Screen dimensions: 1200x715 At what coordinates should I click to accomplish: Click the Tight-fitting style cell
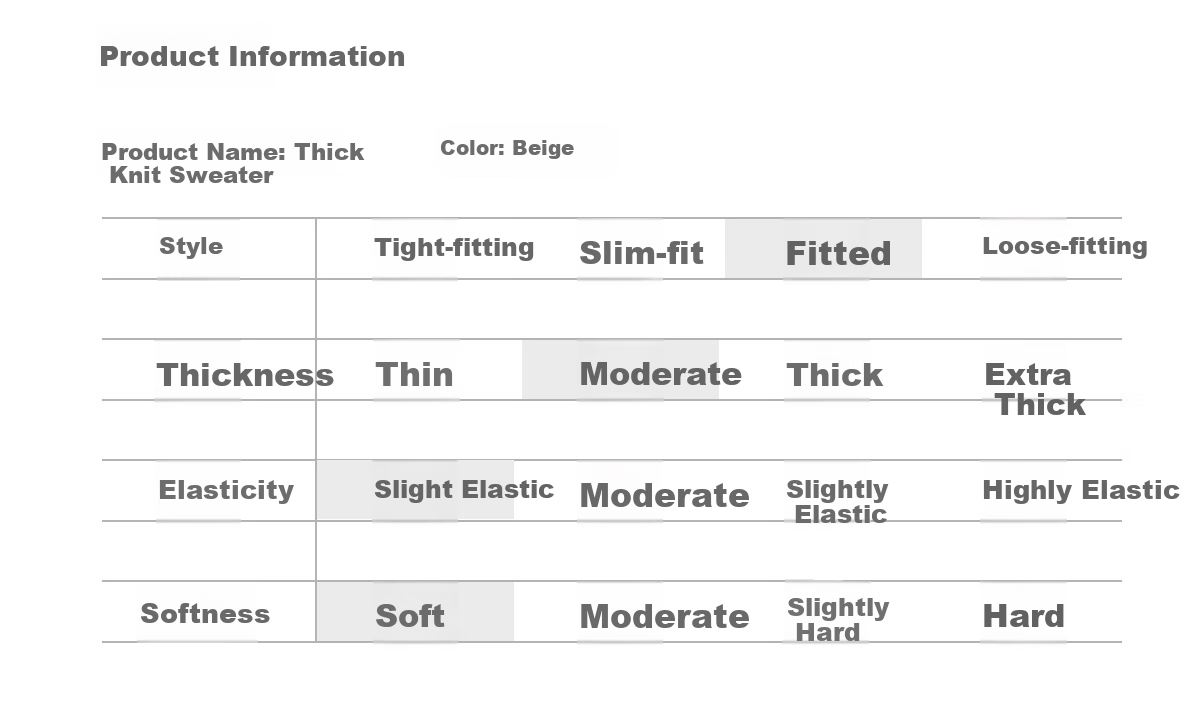tap(454, 248)
